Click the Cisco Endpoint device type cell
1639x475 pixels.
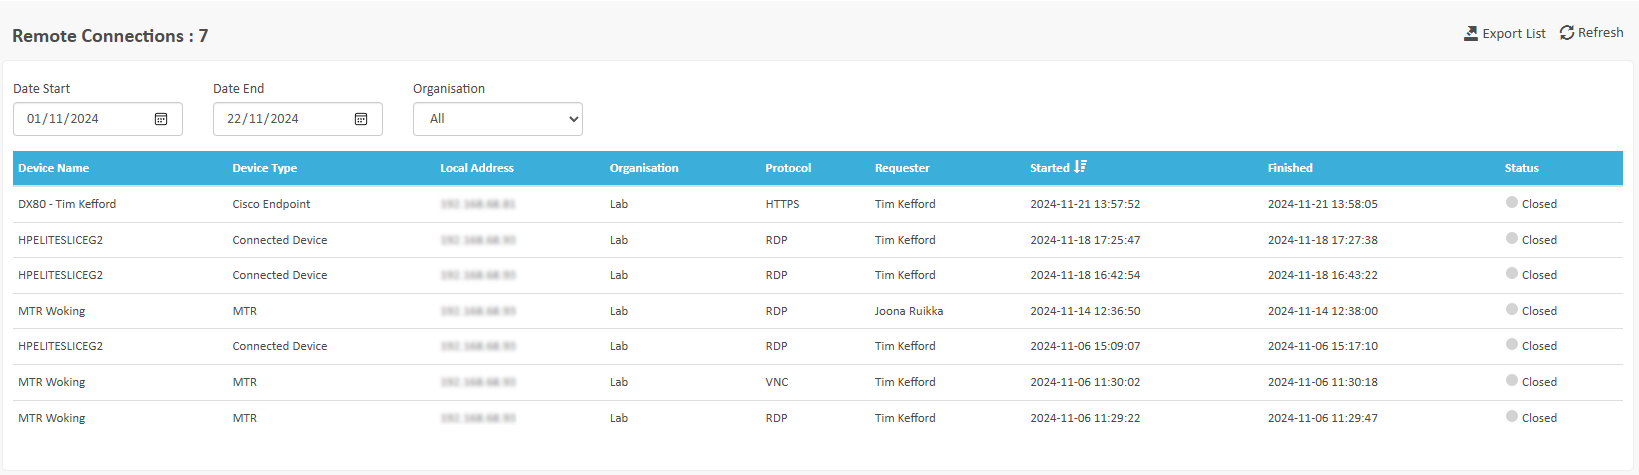pos(271,204)
